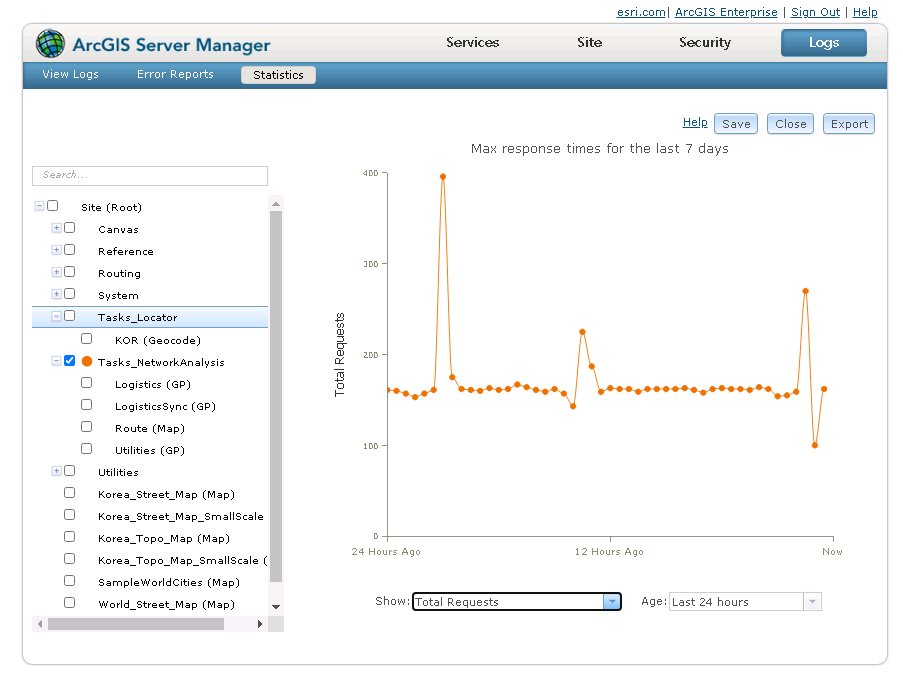Check the Korea_Topo_Map (Map) checkbox
The image size is (903, 677).
click(x=70, y=537)
